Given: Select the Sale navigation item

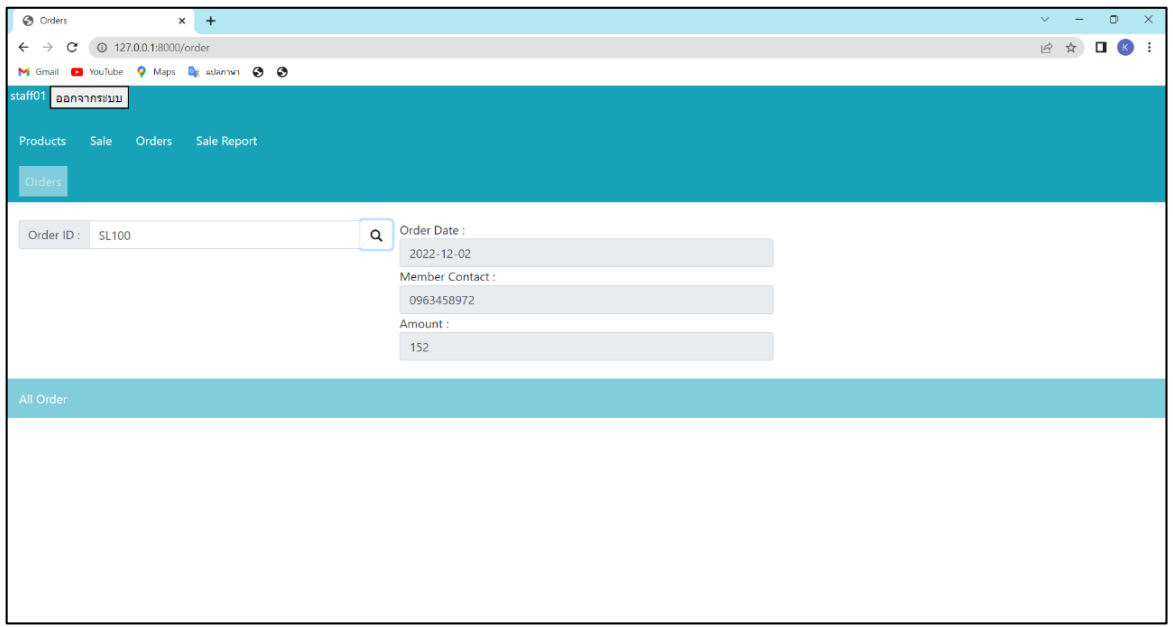Looking at the screenshot, I should click(x=100, y=141).
